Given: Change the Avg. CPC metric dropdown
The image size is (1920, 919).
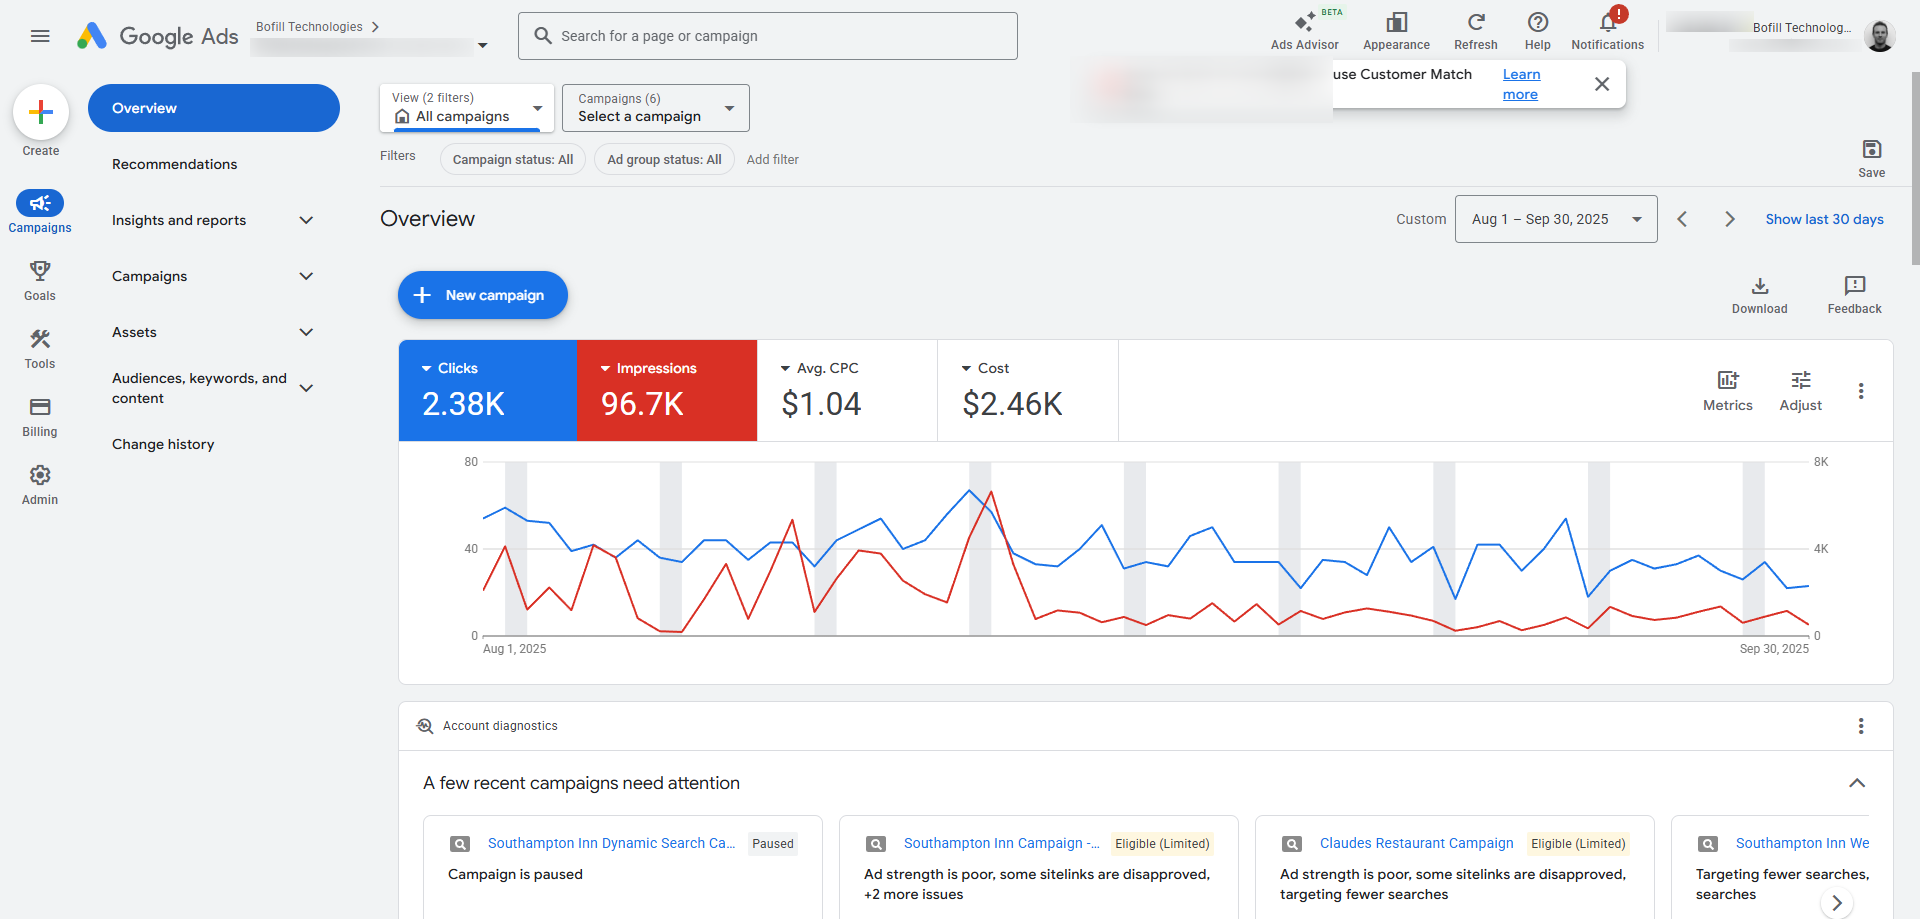Looking at the screenshot, I should (819, 368).
